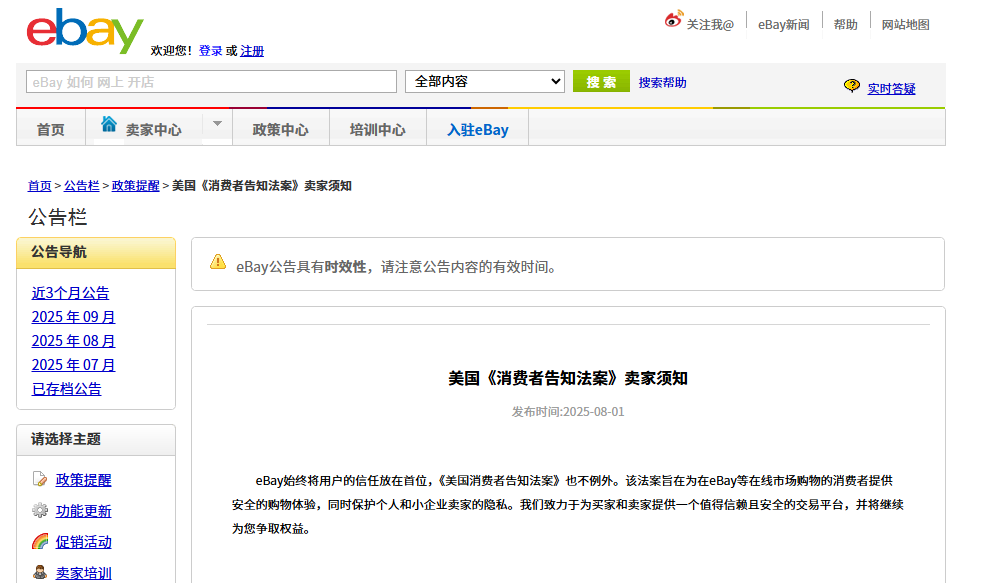This screenshot has width=983, height=583.
Task: Open 网站地图 in the top bar
Action: click(x=905, y=24)
